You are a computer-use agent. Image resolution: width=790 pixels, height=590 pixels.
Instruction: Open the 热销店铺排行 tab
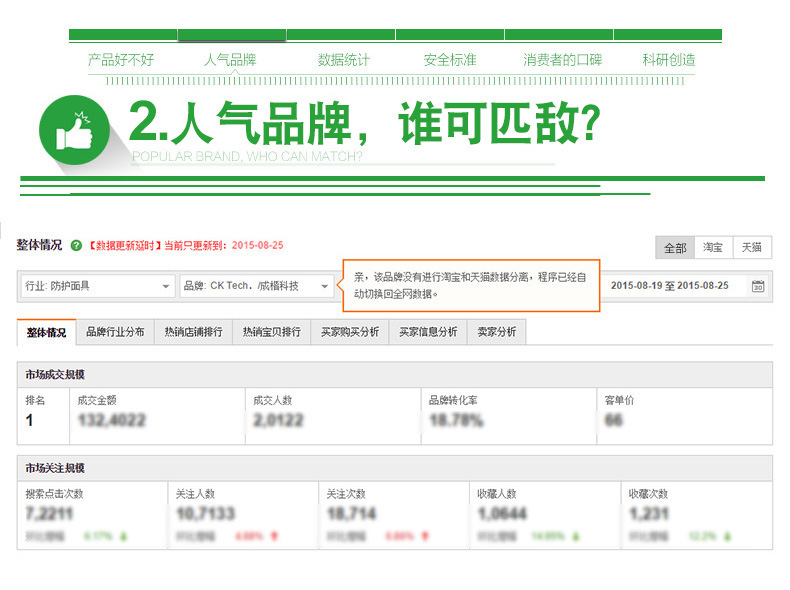[x=193, y=332]
